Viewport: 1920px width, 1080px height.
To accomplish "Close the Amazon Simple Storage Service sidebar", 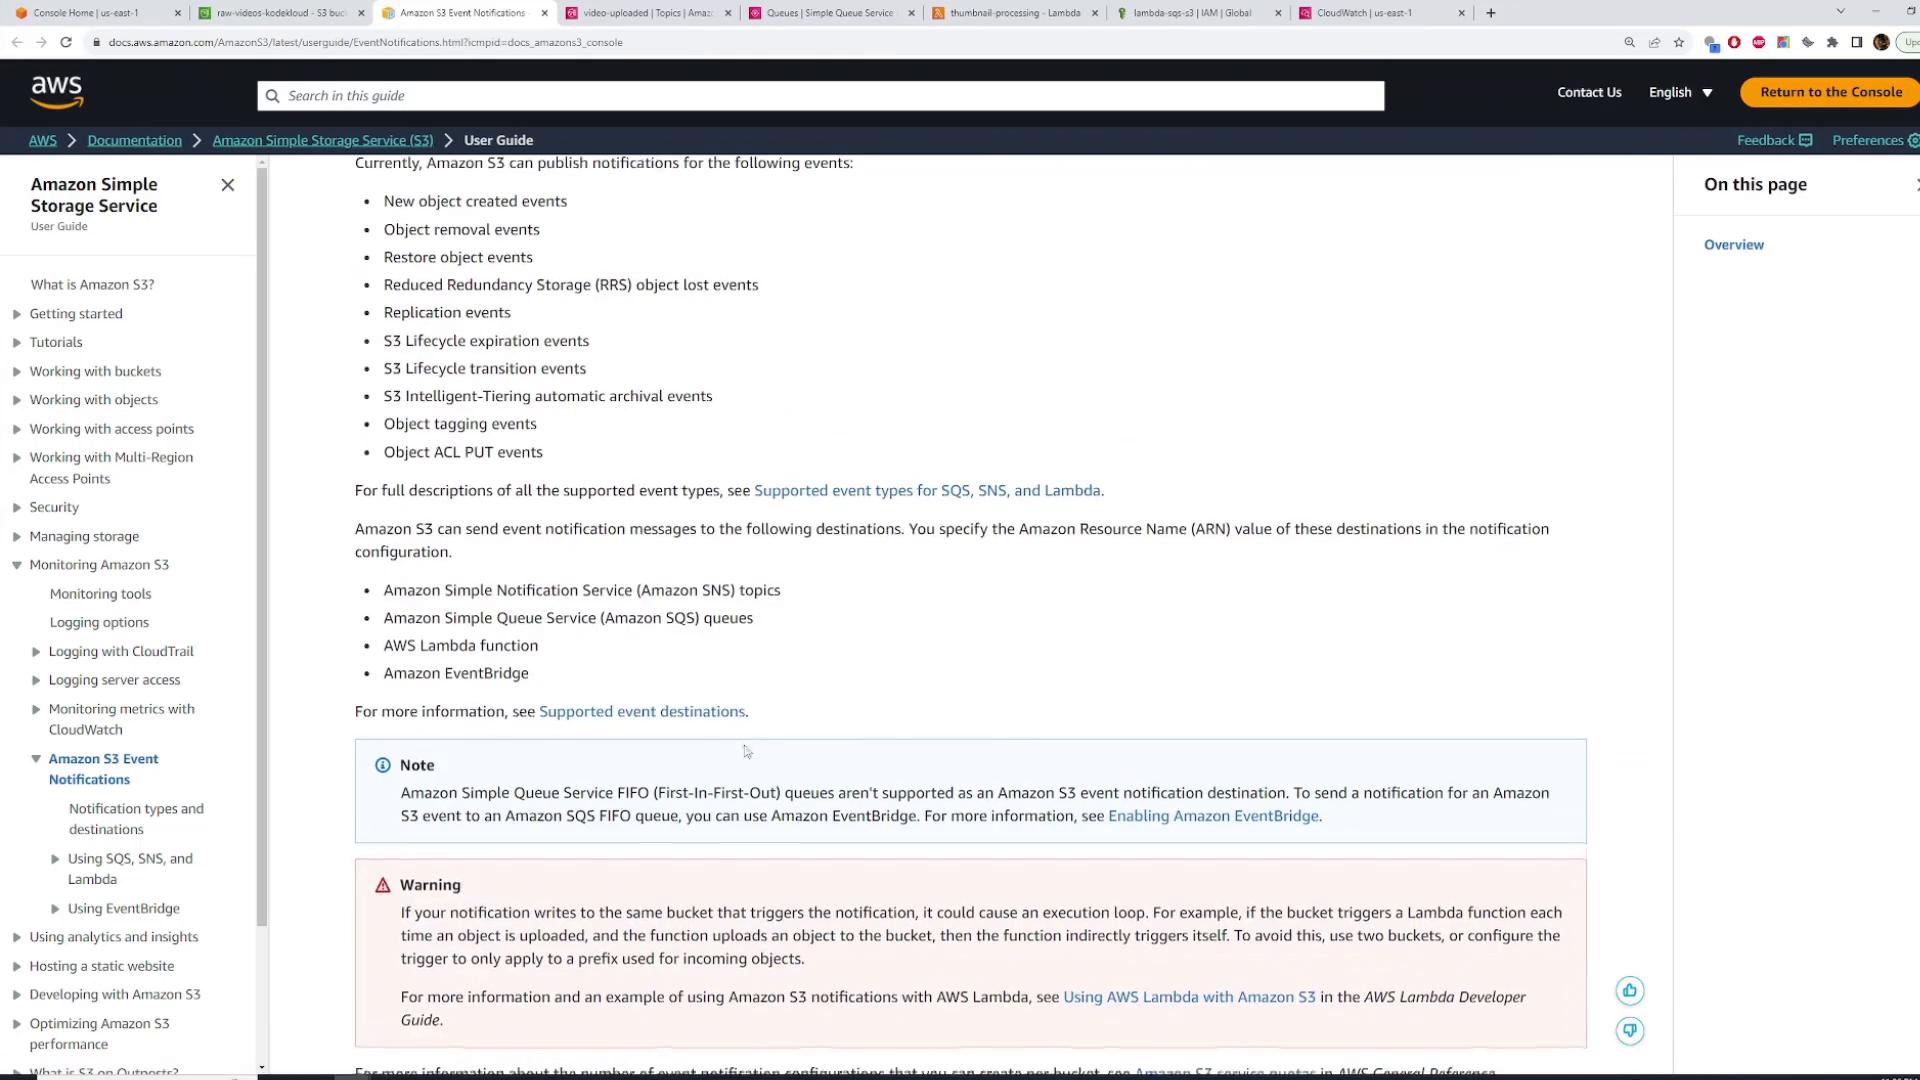I will pyautogui.click(x=228, y=185).
